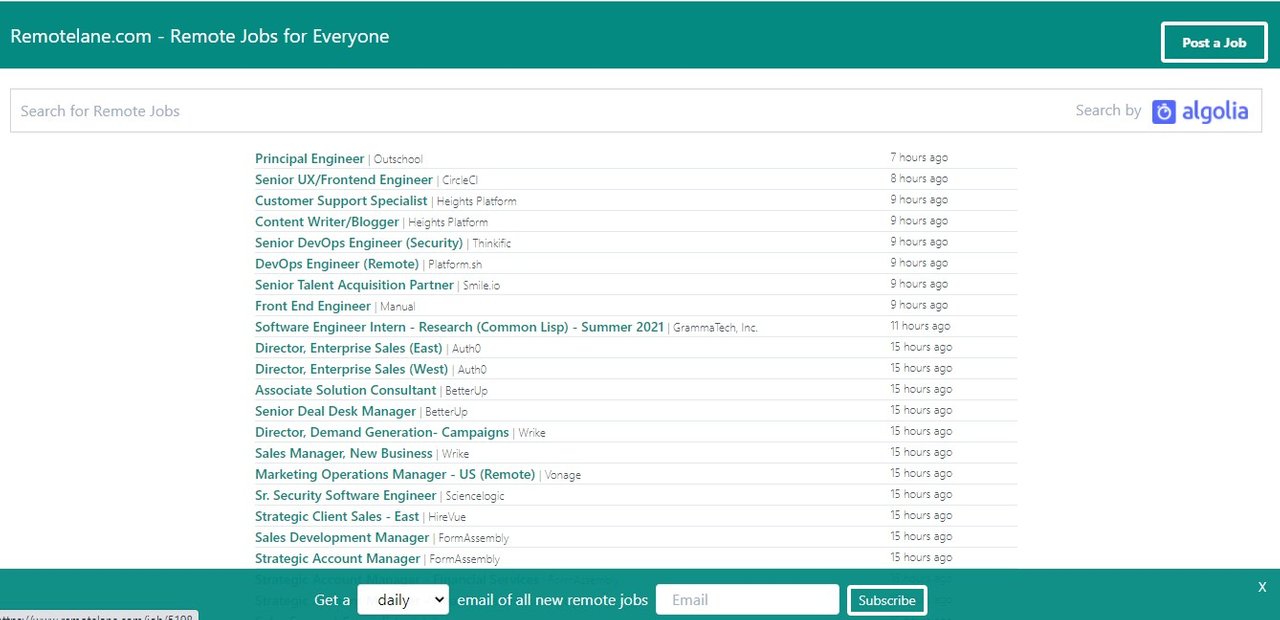Screen dimensions: 1280x620
Task: Click the Email input field
Action: coord(747,600)
